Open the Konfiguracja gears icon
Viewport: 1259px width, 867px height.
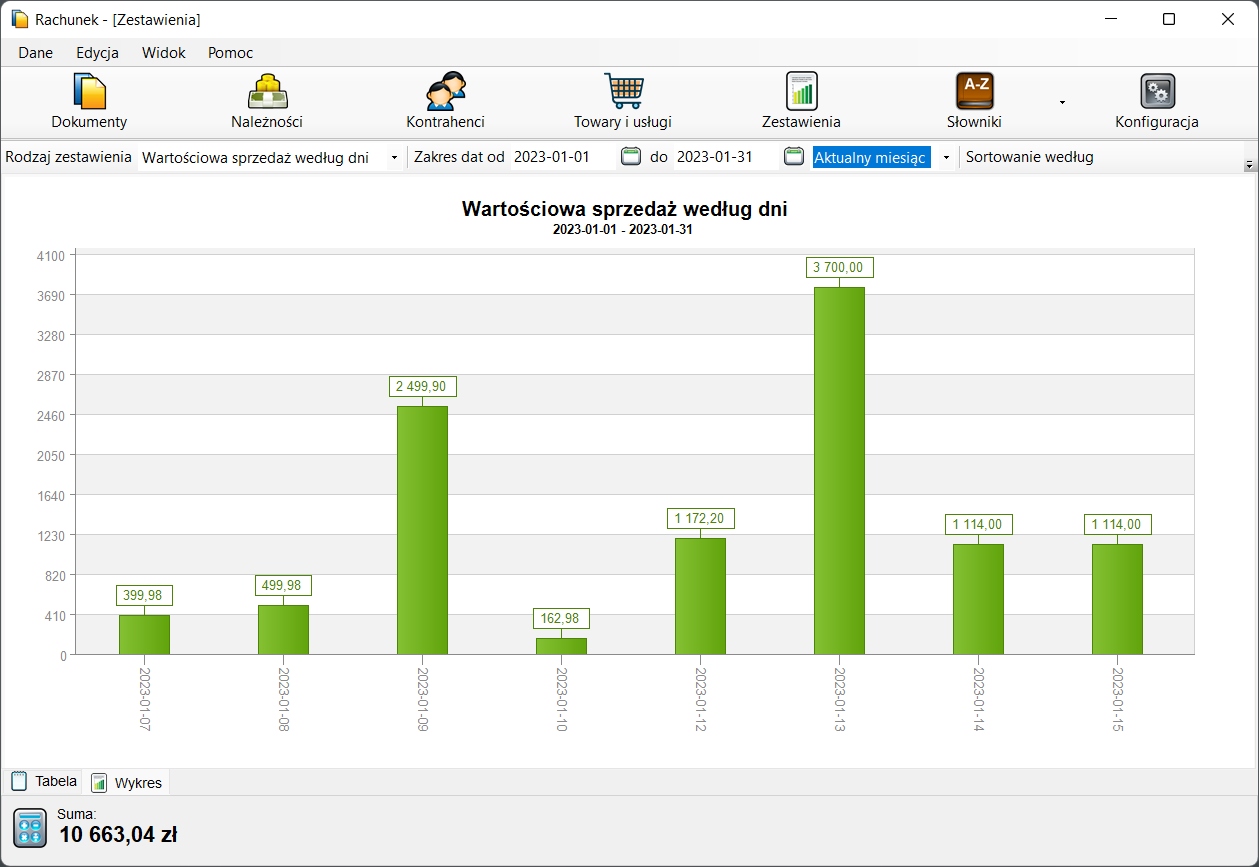[1157, 92]
